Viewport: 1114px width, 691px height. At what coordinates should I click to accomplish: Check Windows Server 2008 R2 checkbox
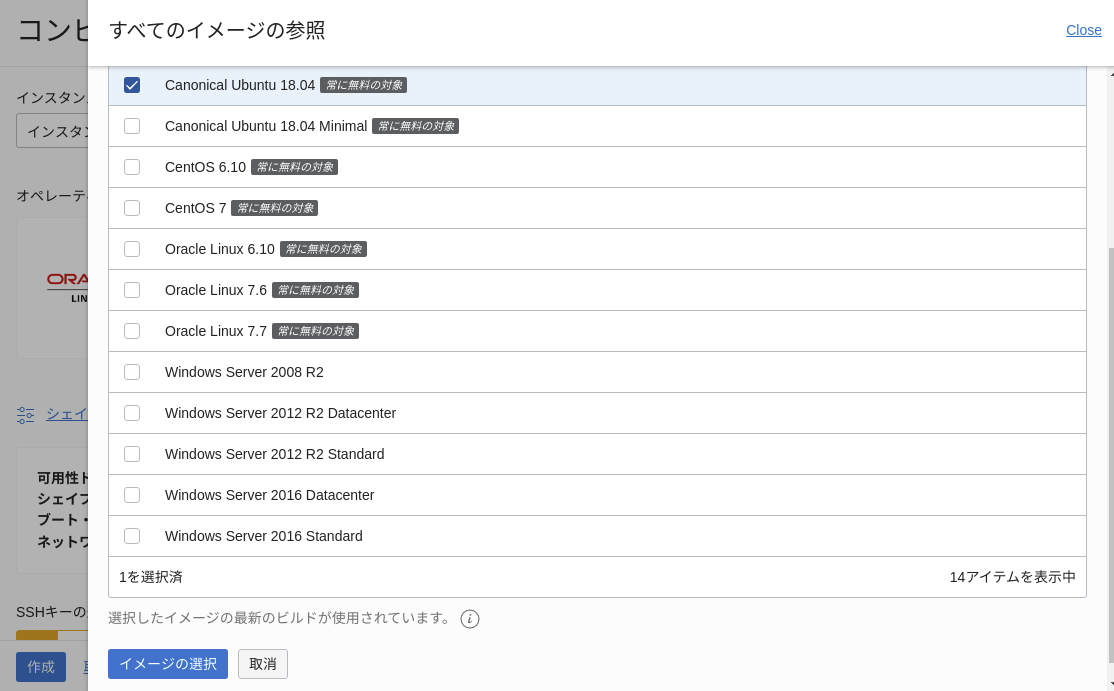click(132, 372)
